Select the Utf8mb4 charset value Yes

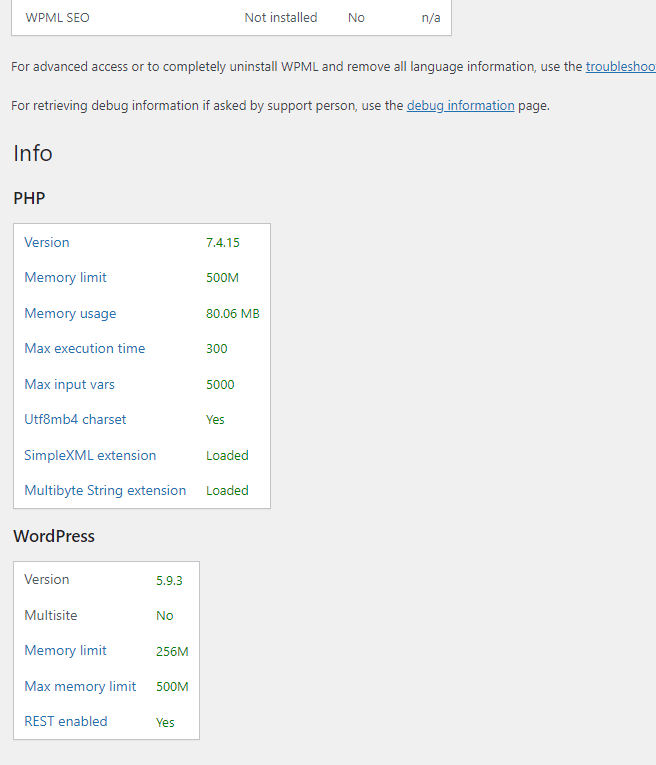pos(215,420)
